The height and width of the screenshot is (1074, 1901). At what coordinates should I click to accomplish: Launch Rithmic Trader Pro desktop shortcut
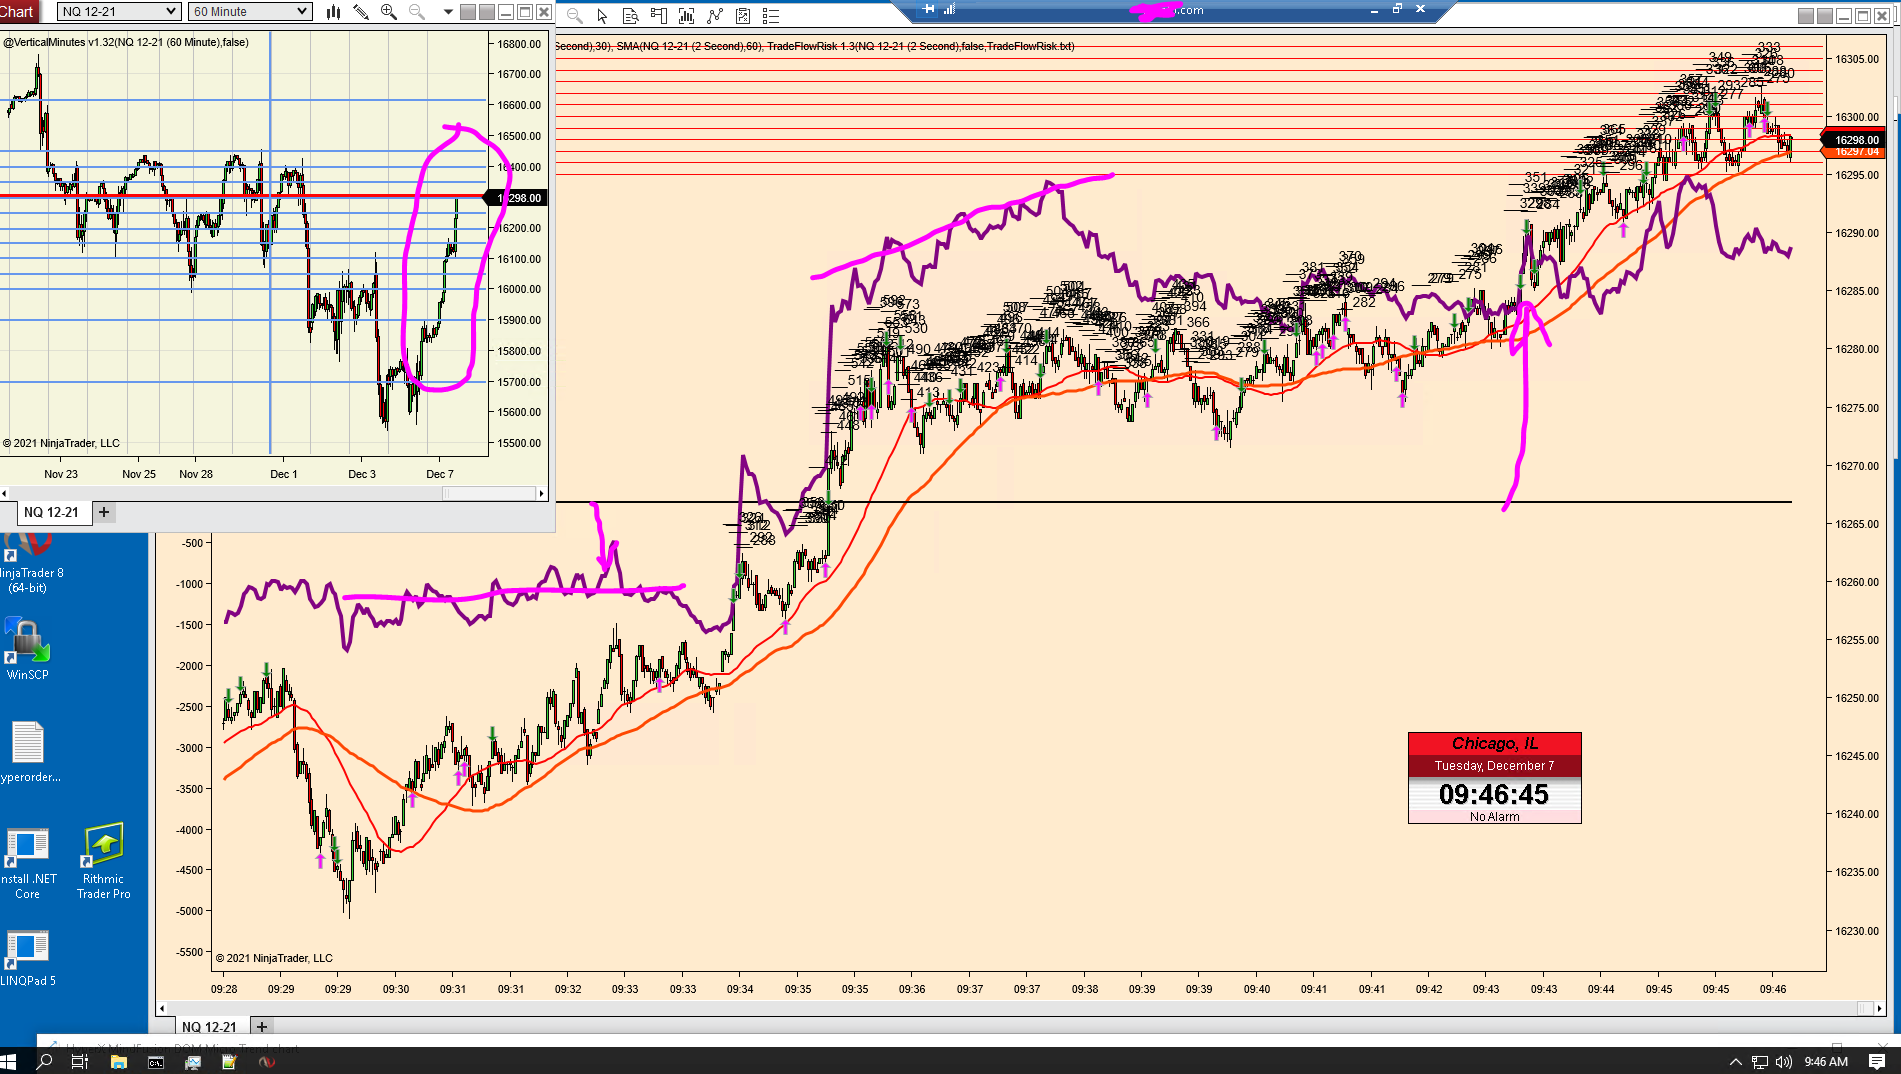click(104, 862)
